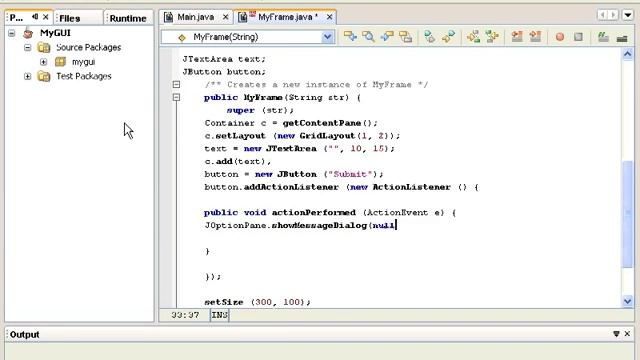Click the editor vertical scrollbar thumb

click(x=627, y=214)
